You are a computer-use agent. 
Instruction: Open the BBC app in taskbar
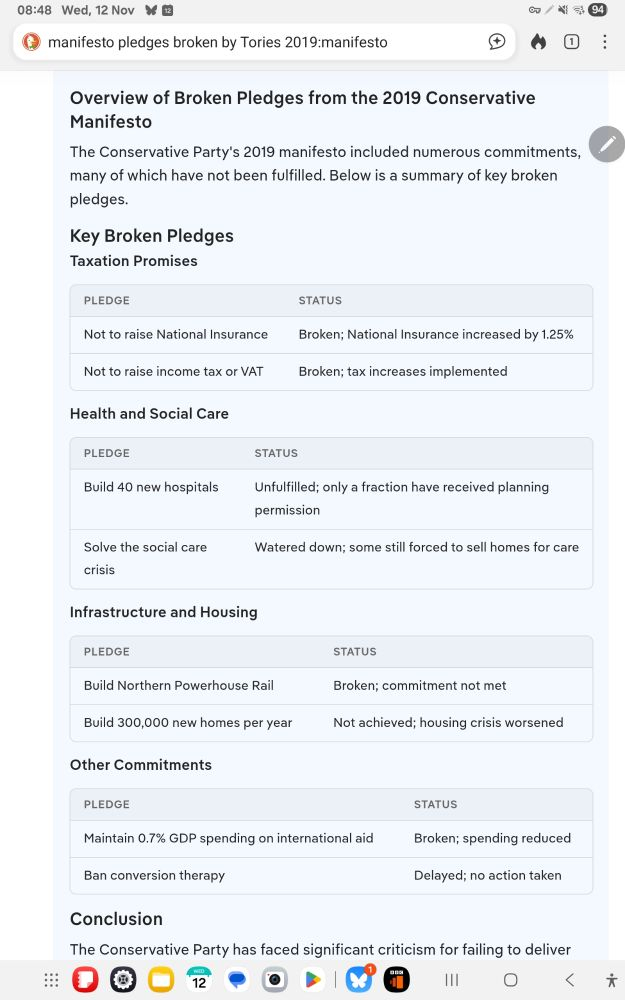click(397, 980)
